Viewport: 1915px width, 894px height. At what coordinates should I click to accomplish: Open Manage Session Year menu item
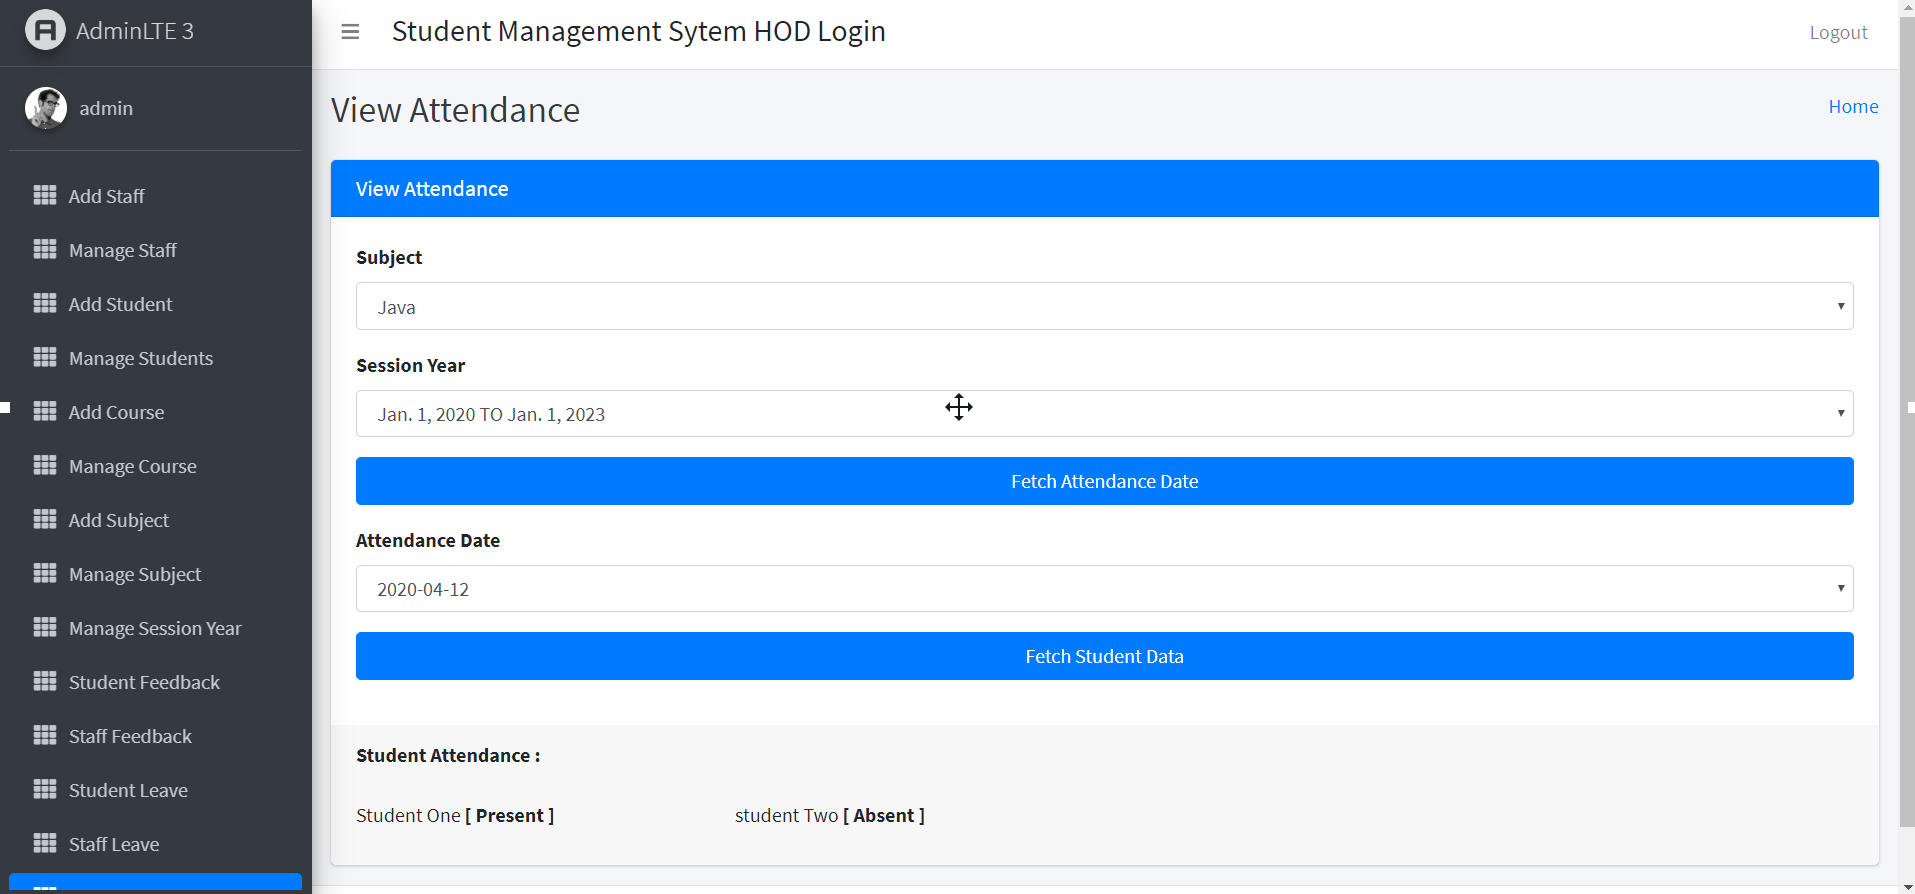pos(155,628)
